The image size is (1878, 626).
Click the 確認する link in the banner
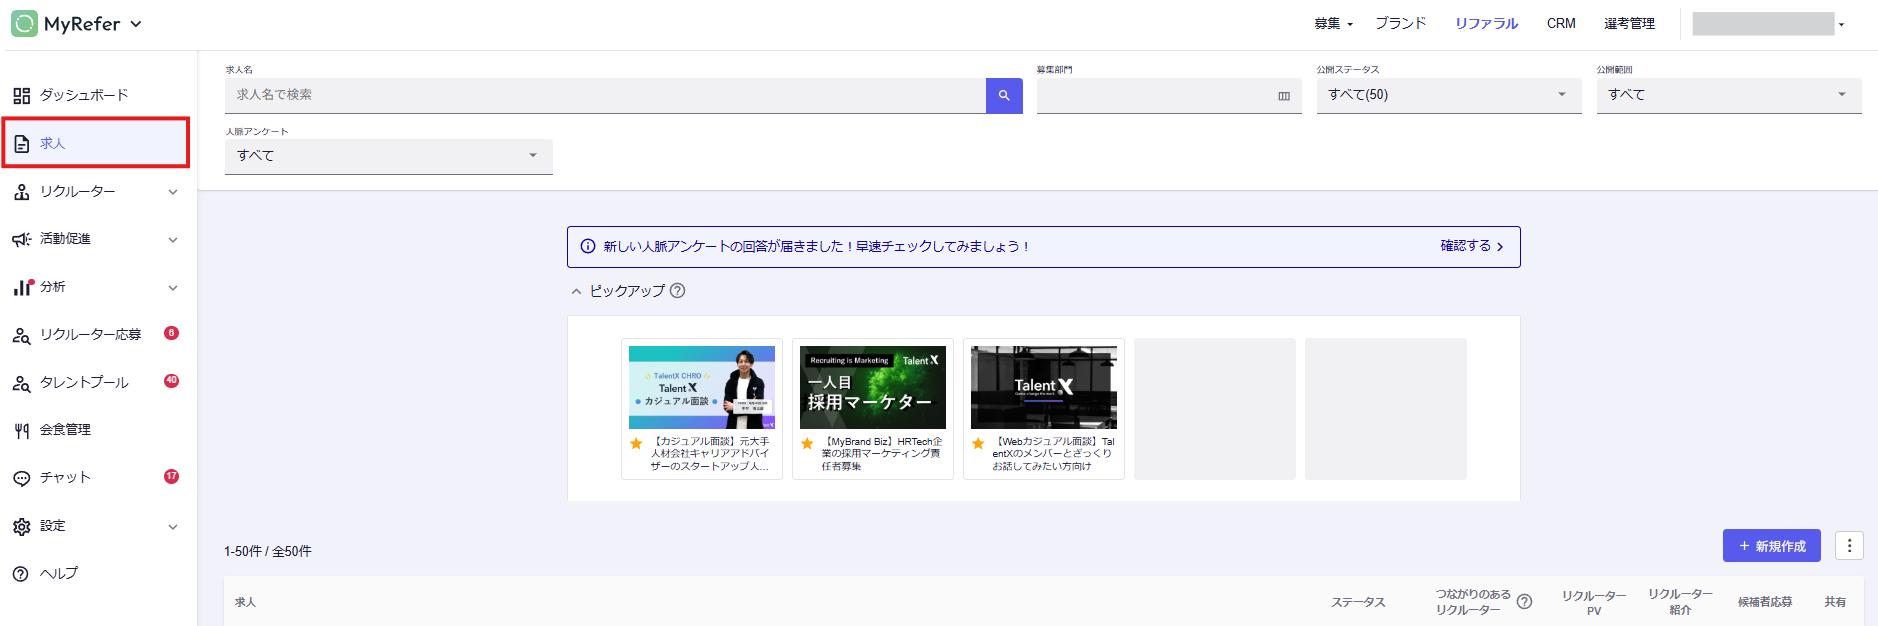(x=1471, y=246)
